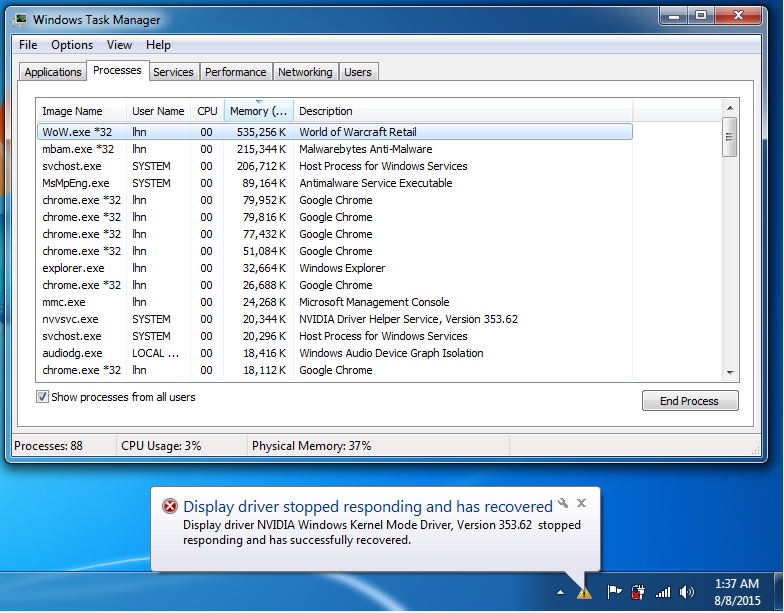Click Processes: 88 status text

[x=48, y=446]
